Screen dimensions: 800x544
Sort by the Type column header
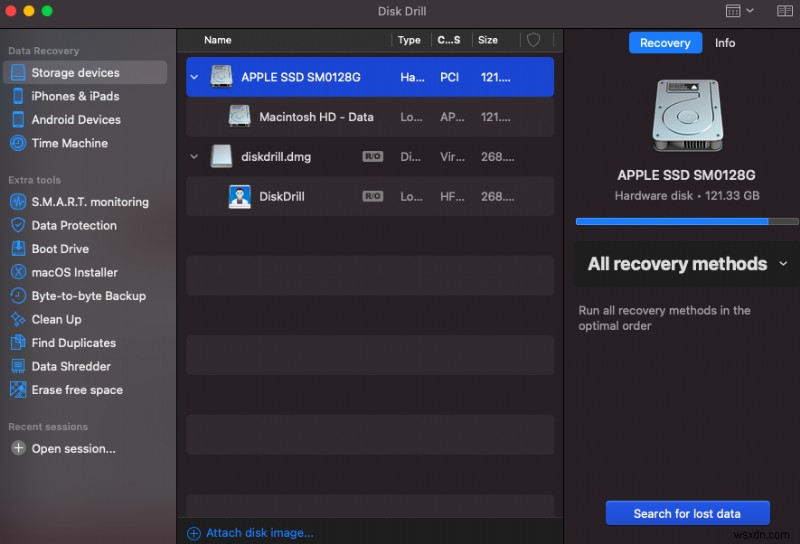coord(409,40)
